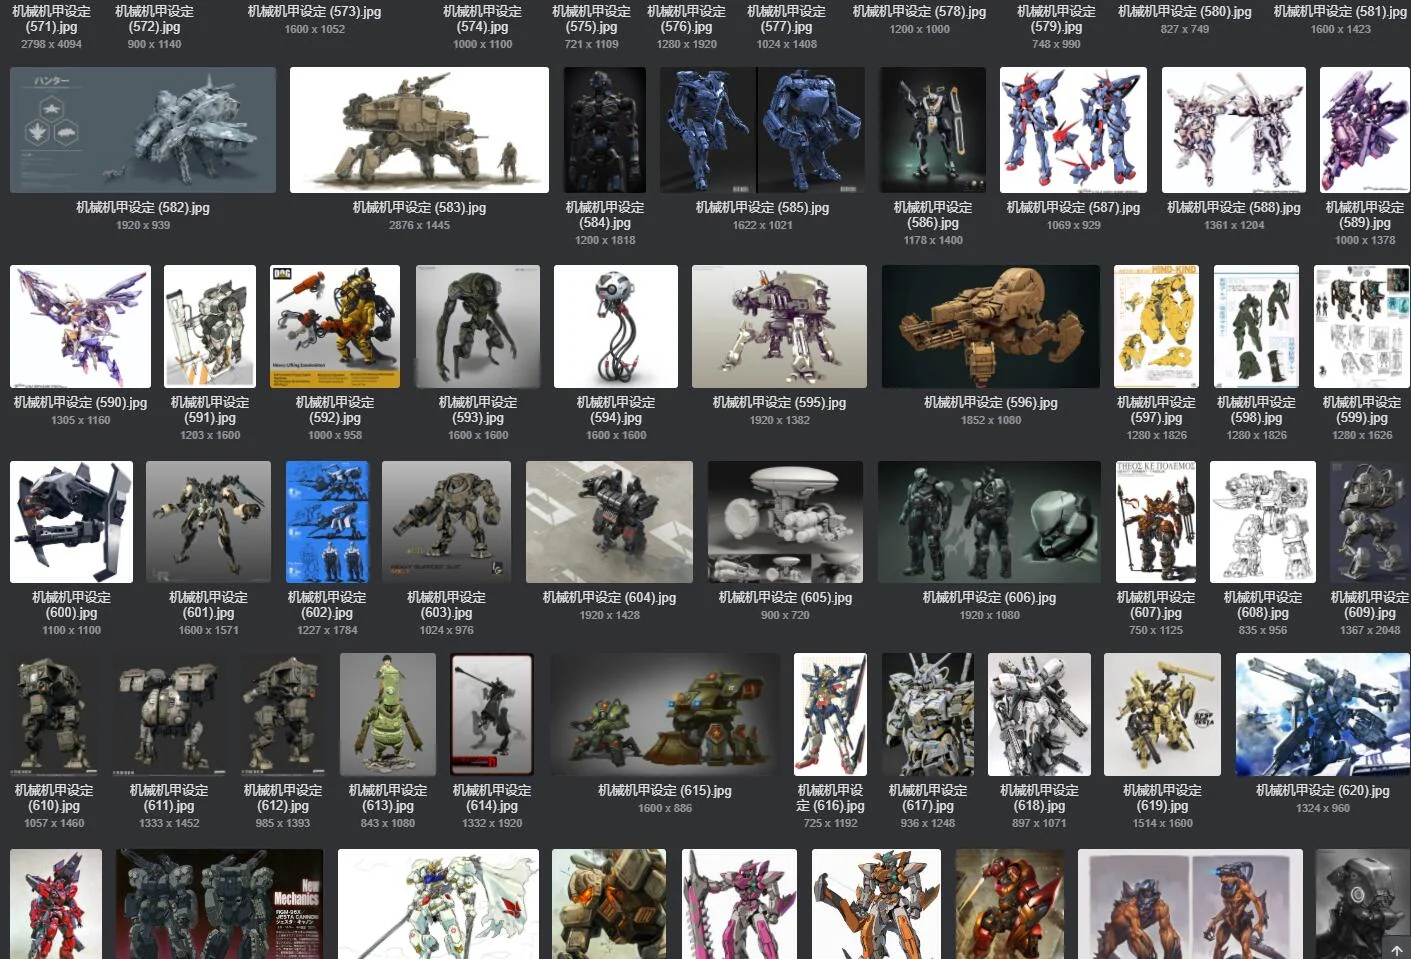Open thumbnail 机械机甲设定 (612).jpg

coord(283,715)
